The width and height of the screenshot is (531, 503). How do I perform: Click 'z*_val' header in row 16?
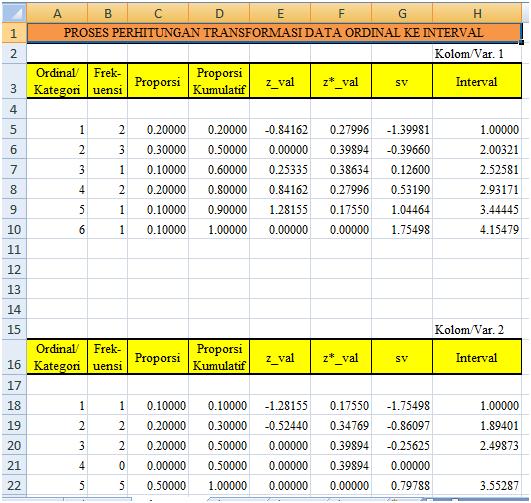(341, 357)
